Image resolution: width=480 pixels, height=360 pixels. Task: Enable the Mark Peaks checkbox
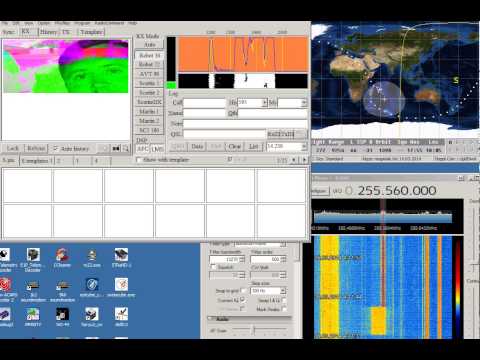tap(284, 309)
